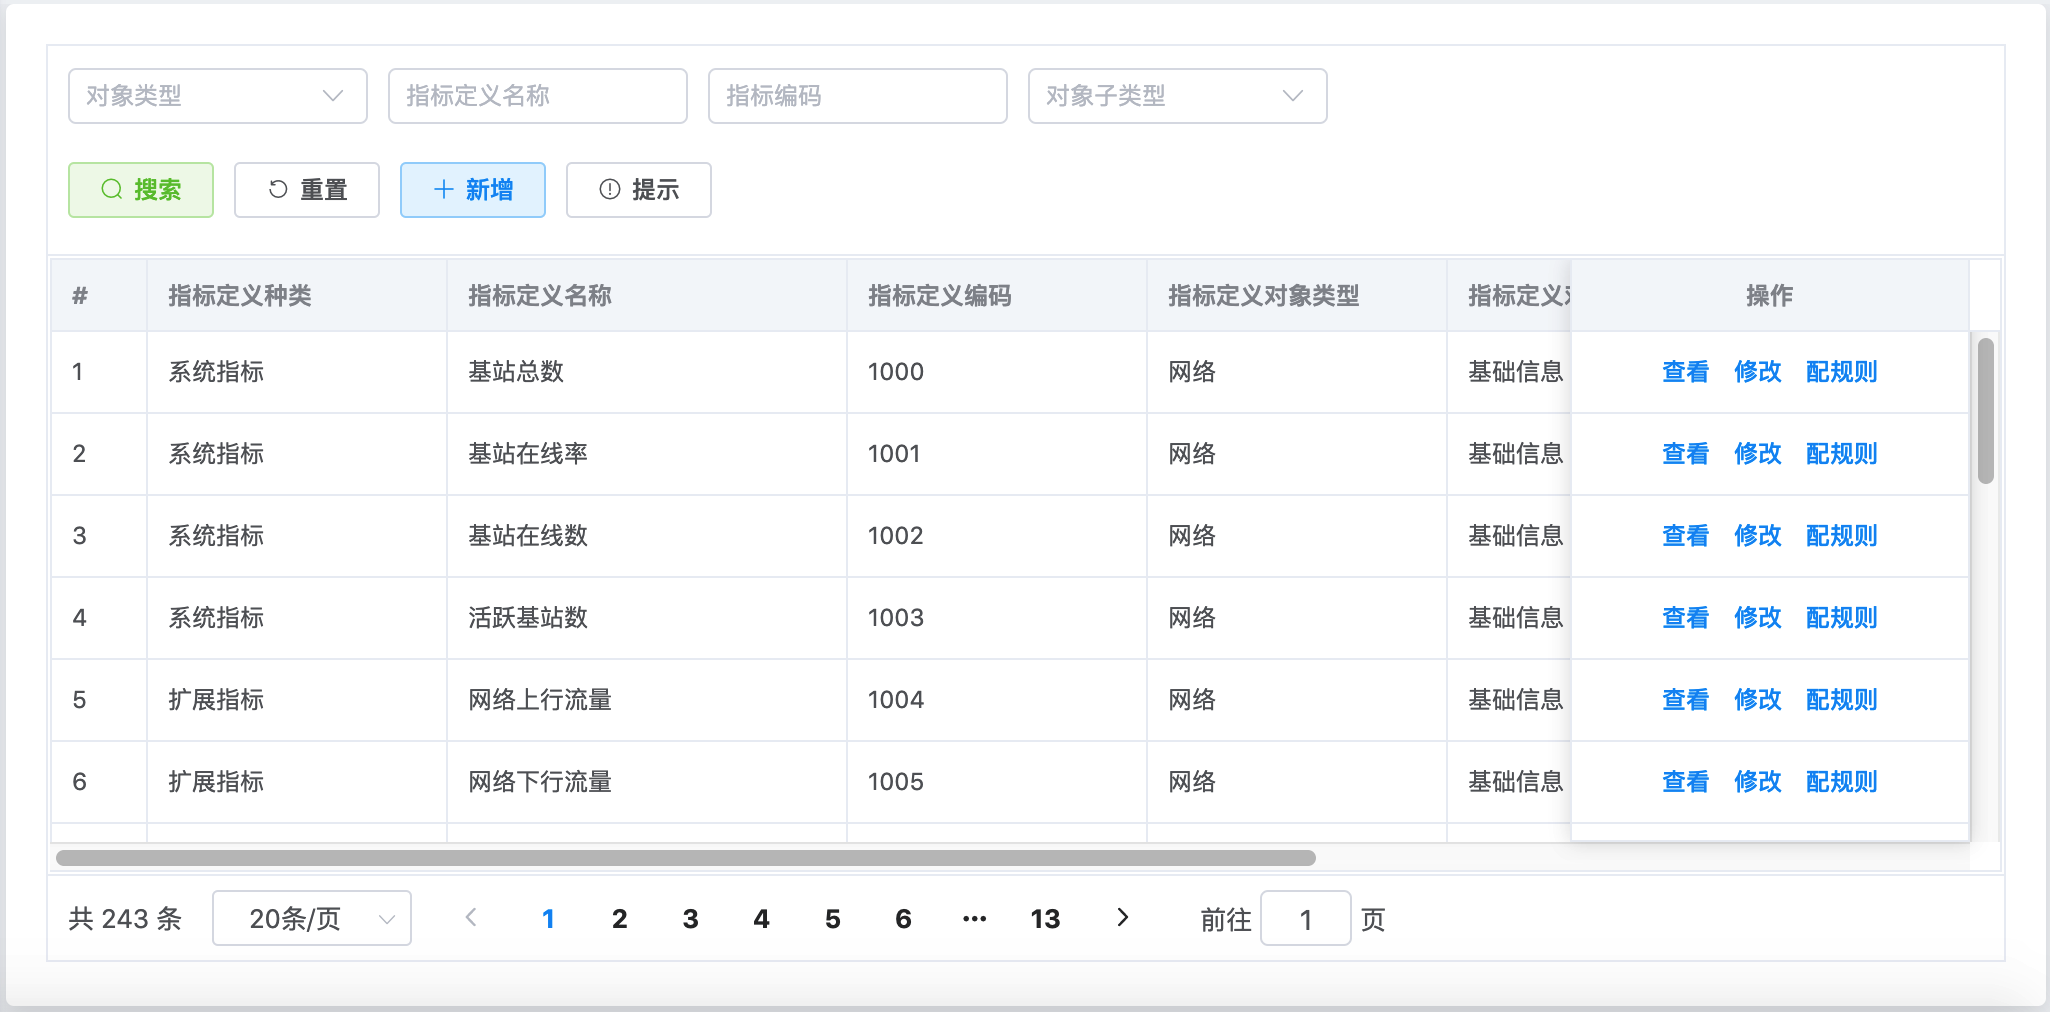The image size is (2050, 1012).
Task: Jump to page 13 in pagination
Action: click(1045, 919)
